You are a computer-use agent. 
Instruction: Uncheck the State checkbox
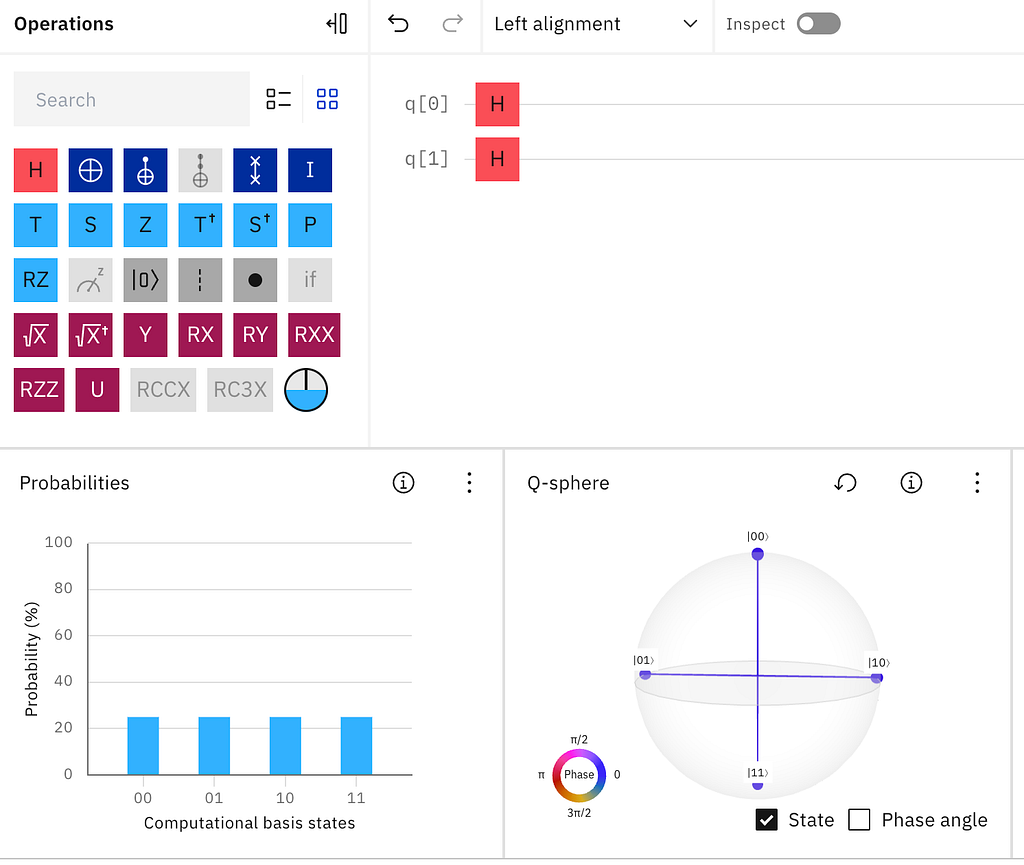[767, 820]
